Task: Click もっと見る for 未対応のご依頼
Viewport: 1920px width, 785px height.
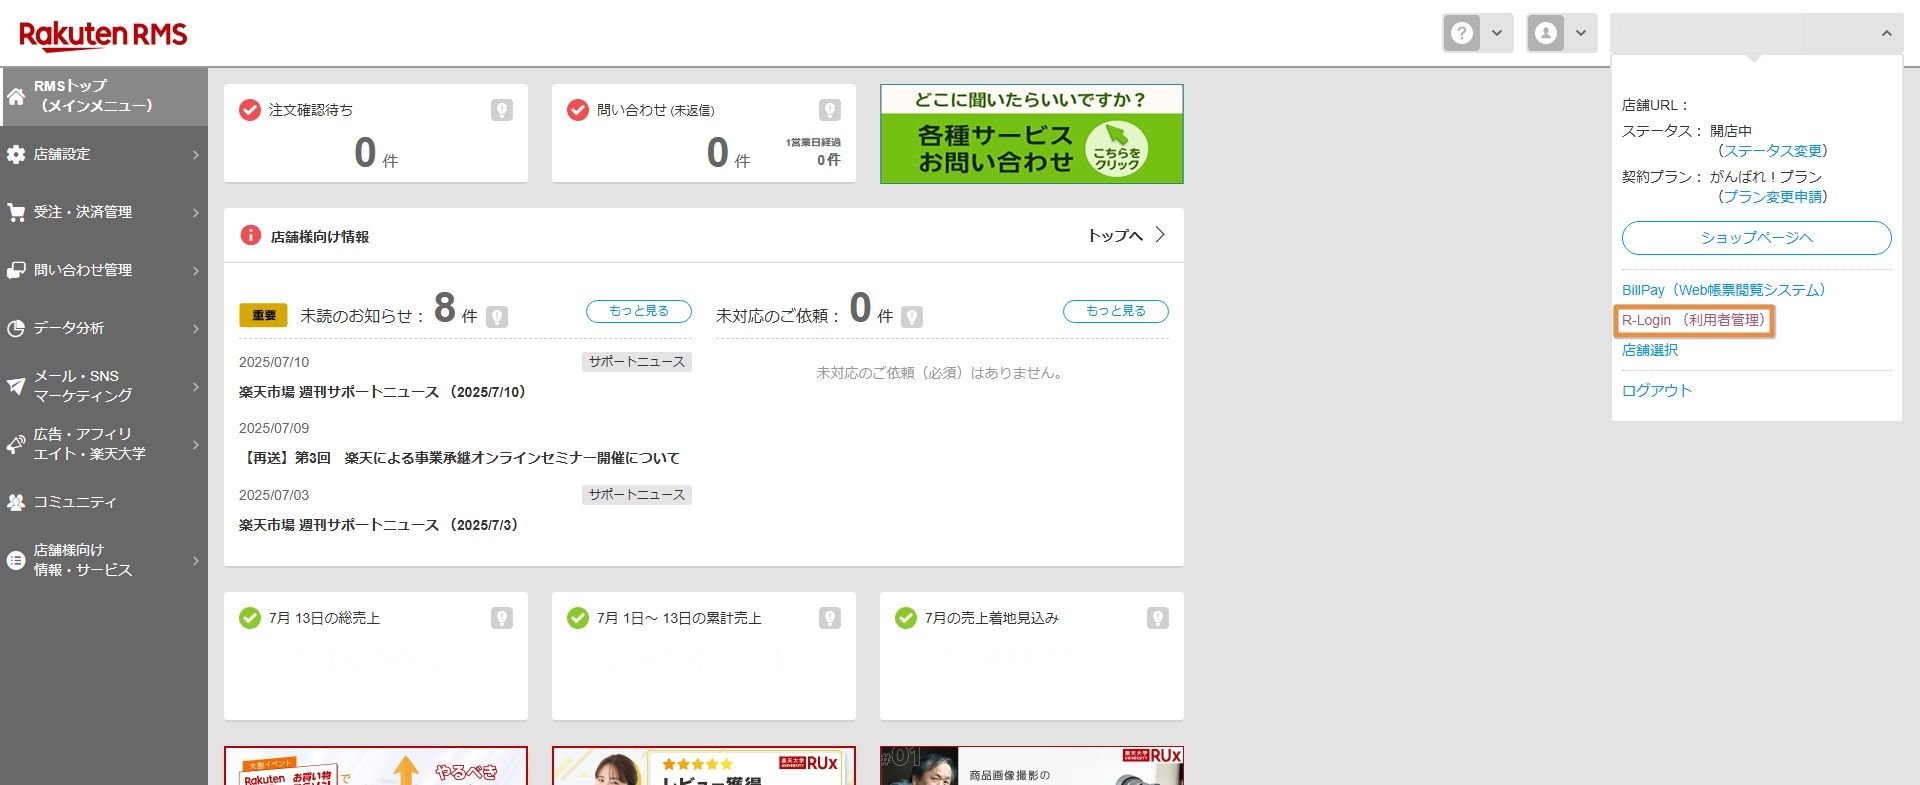Action: [1116, 311]
